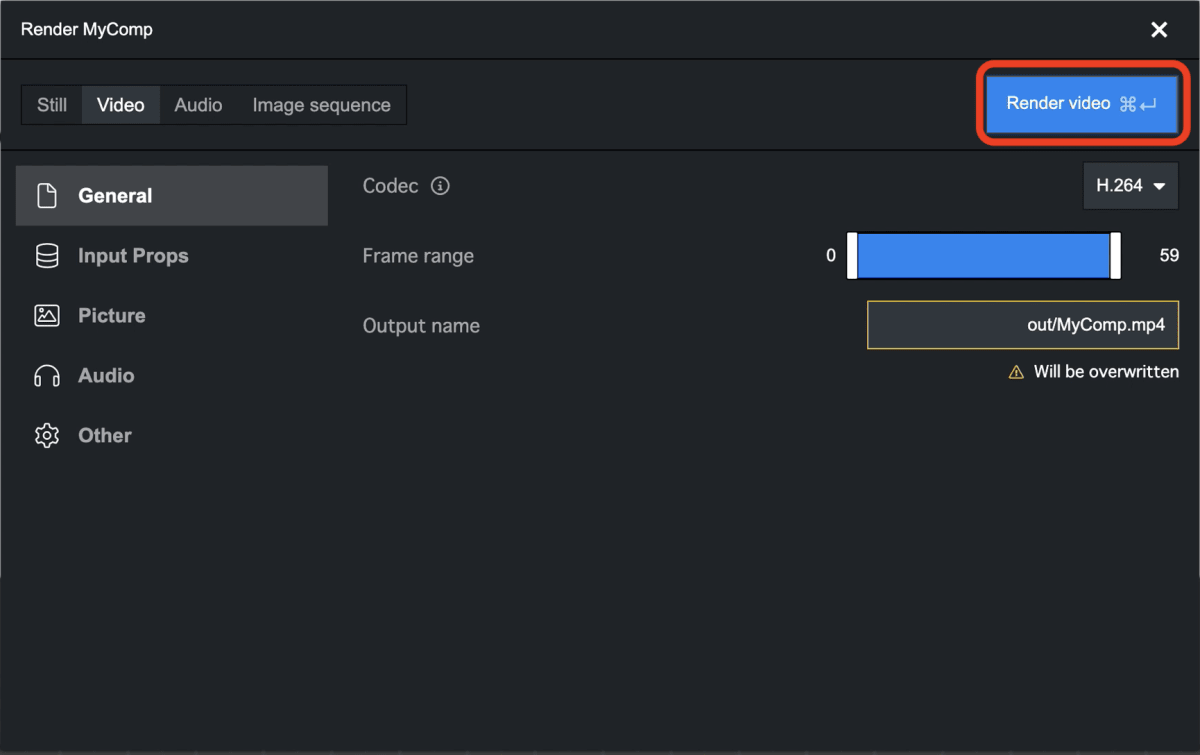Switch to the Still tab
Screen dimensions: 1200x755
pyautogui.click(x=52, y=105)
